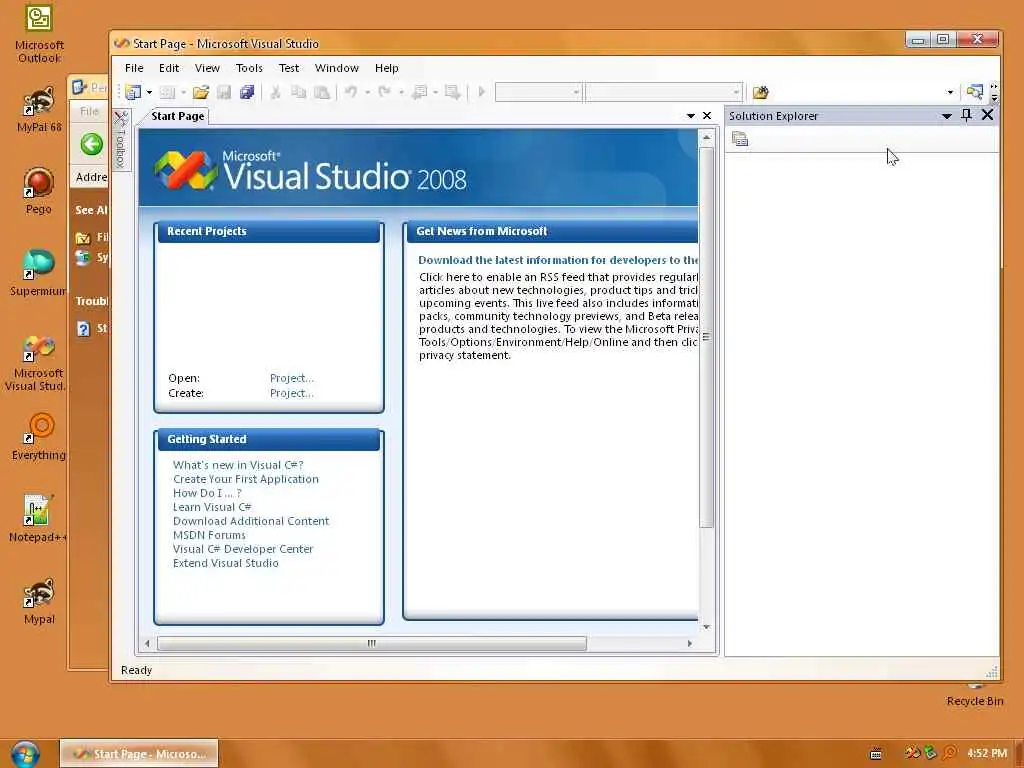1024x768 pixels.
Task: Click the Everything desktop icon
Action: [x=39, y=437]
